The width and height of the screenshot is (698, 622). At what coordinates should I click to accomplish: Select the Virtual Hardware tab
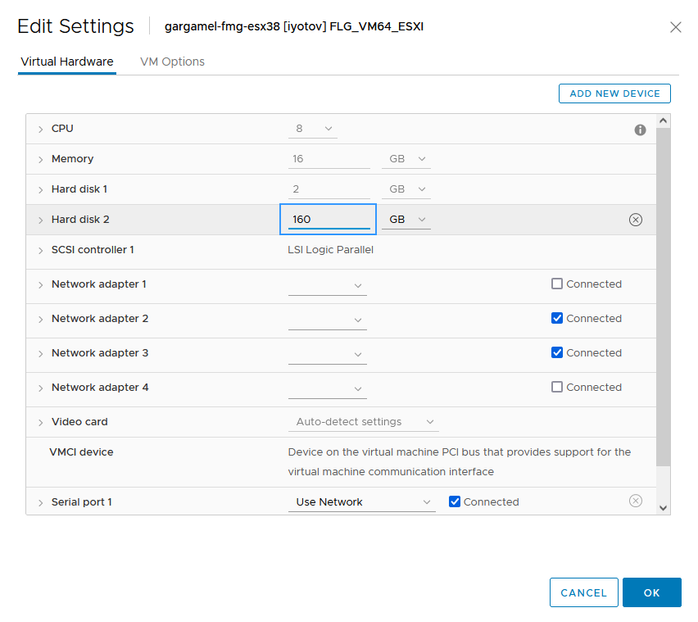pos(67,62)
